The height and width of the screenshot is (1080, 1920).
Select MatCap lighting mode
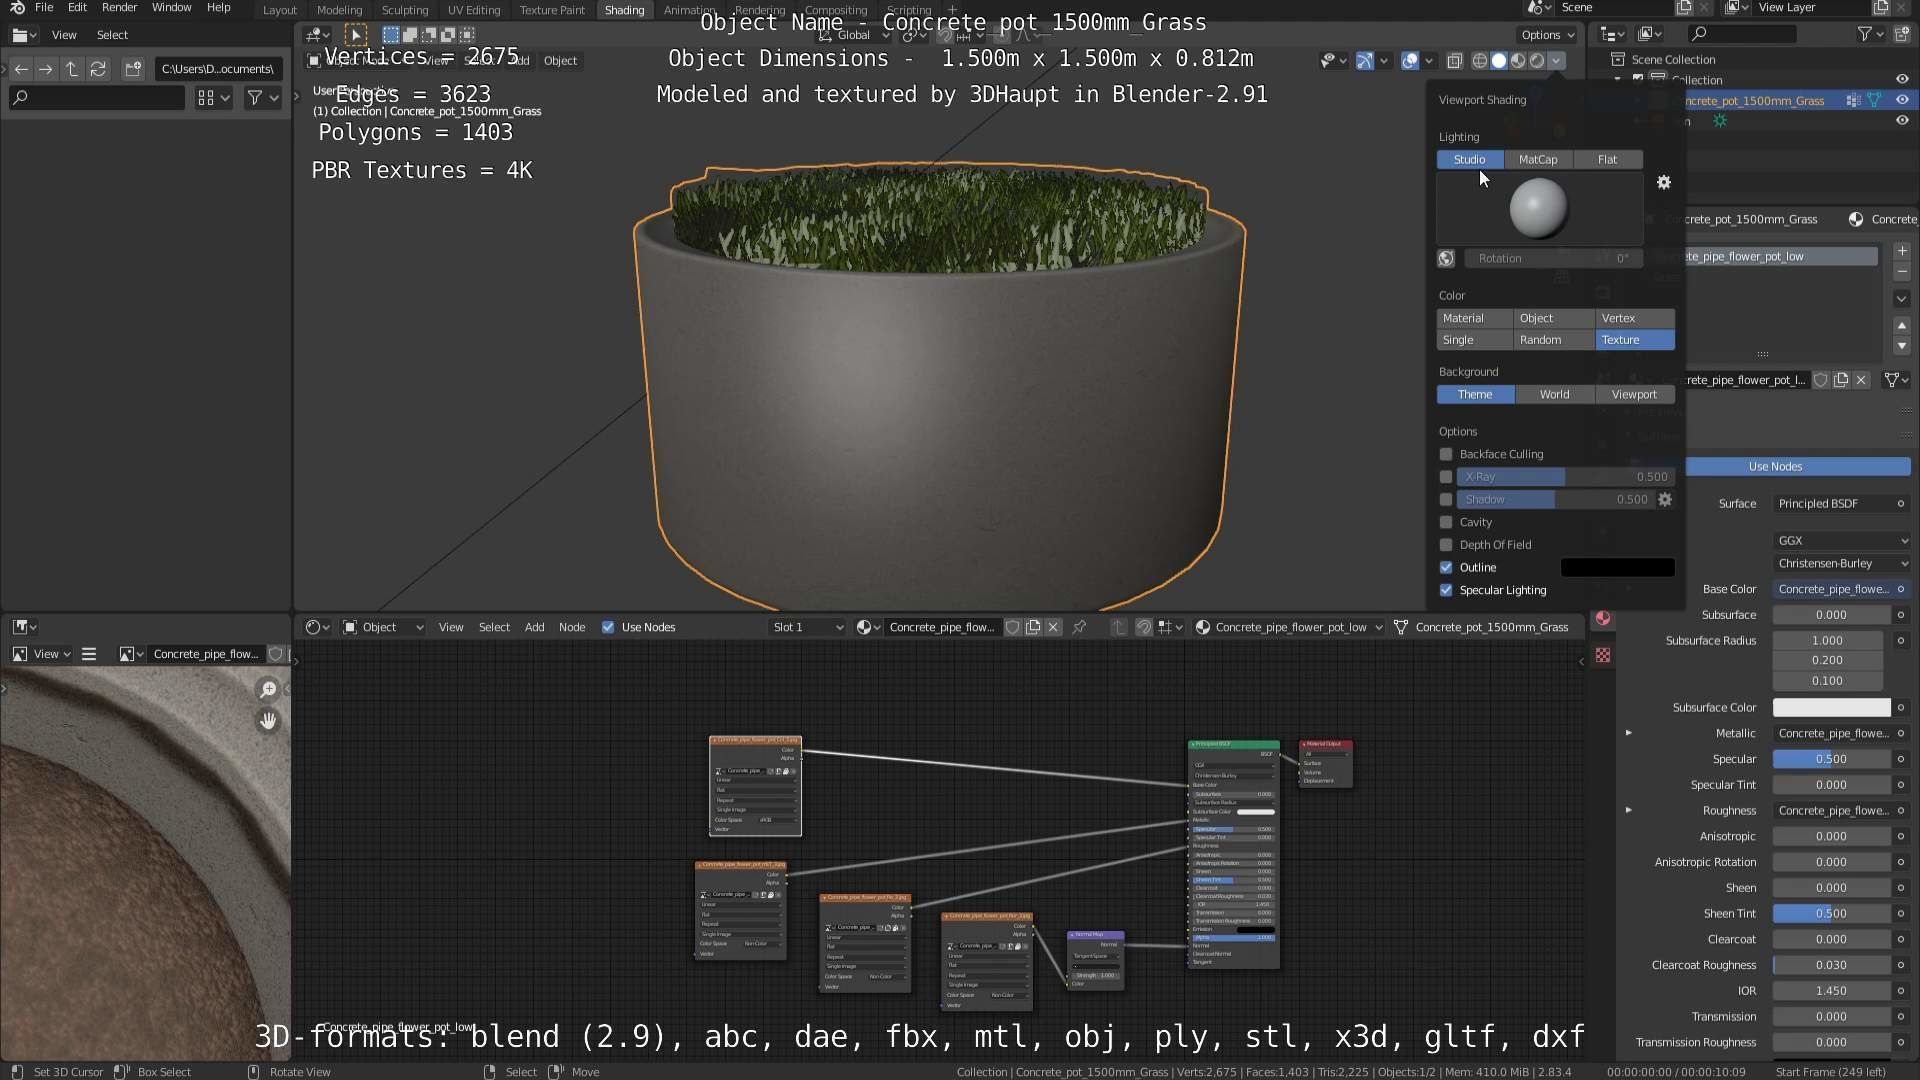click(x=1538, y=159)
